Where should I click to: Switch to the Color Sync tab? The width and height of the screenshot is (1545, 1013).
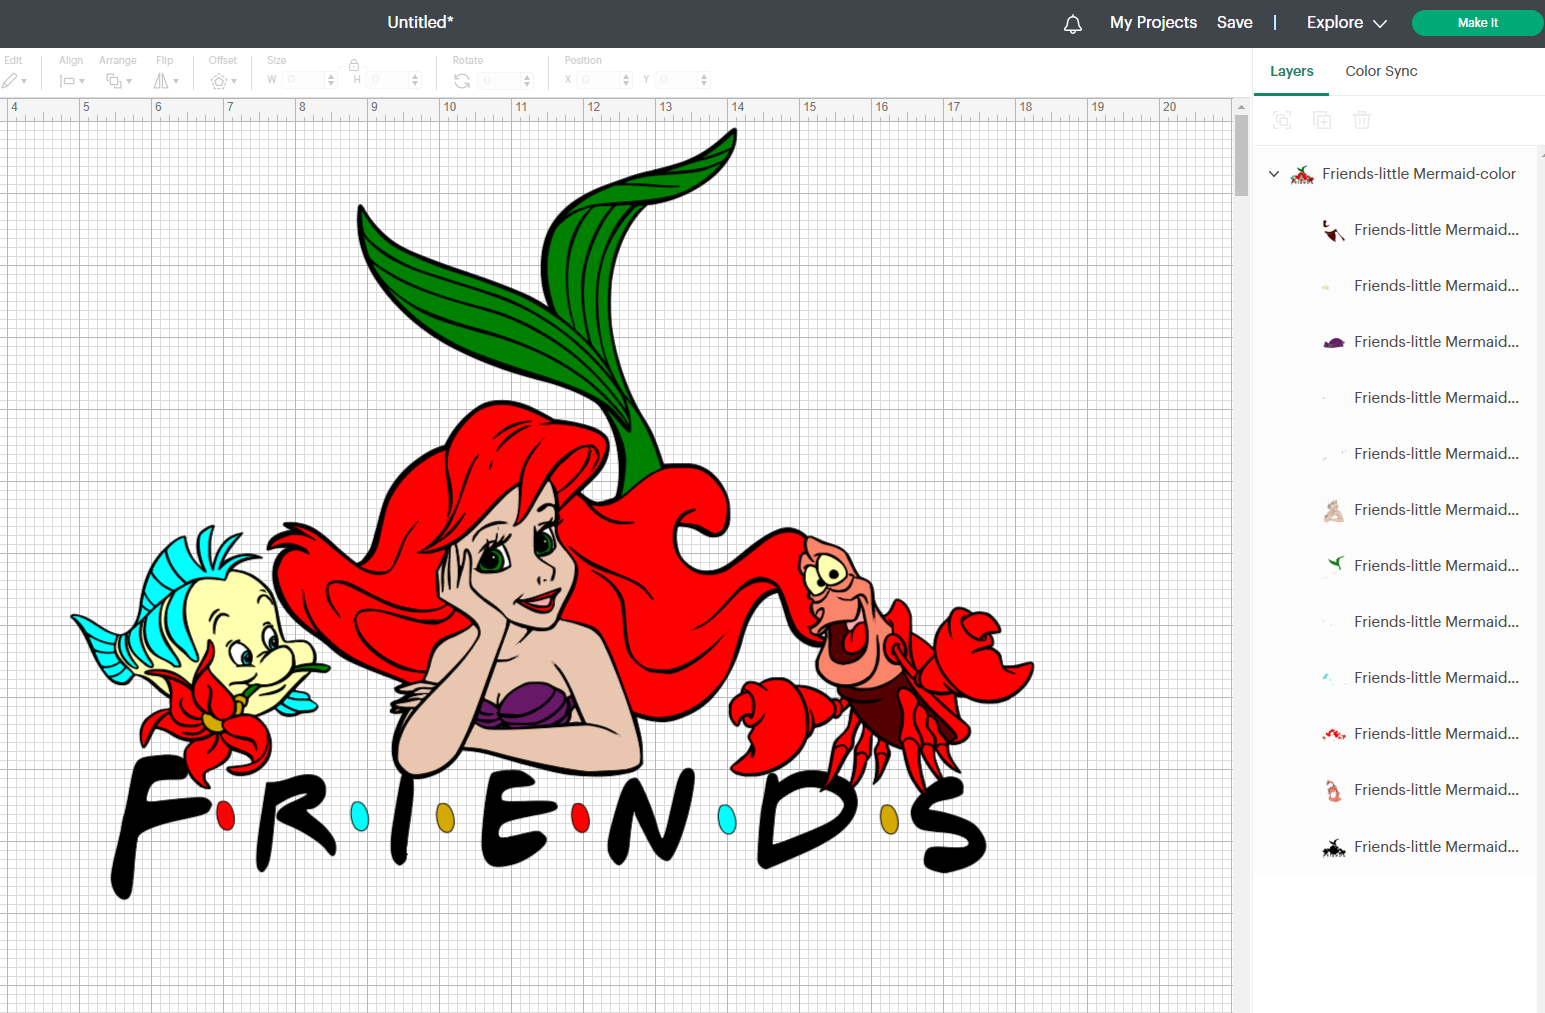[1381, 71]
